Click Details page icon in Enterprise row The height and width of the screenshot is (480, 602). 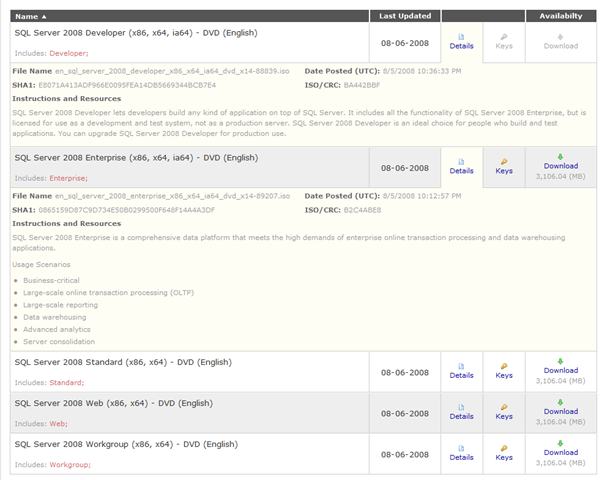[461, 162]
